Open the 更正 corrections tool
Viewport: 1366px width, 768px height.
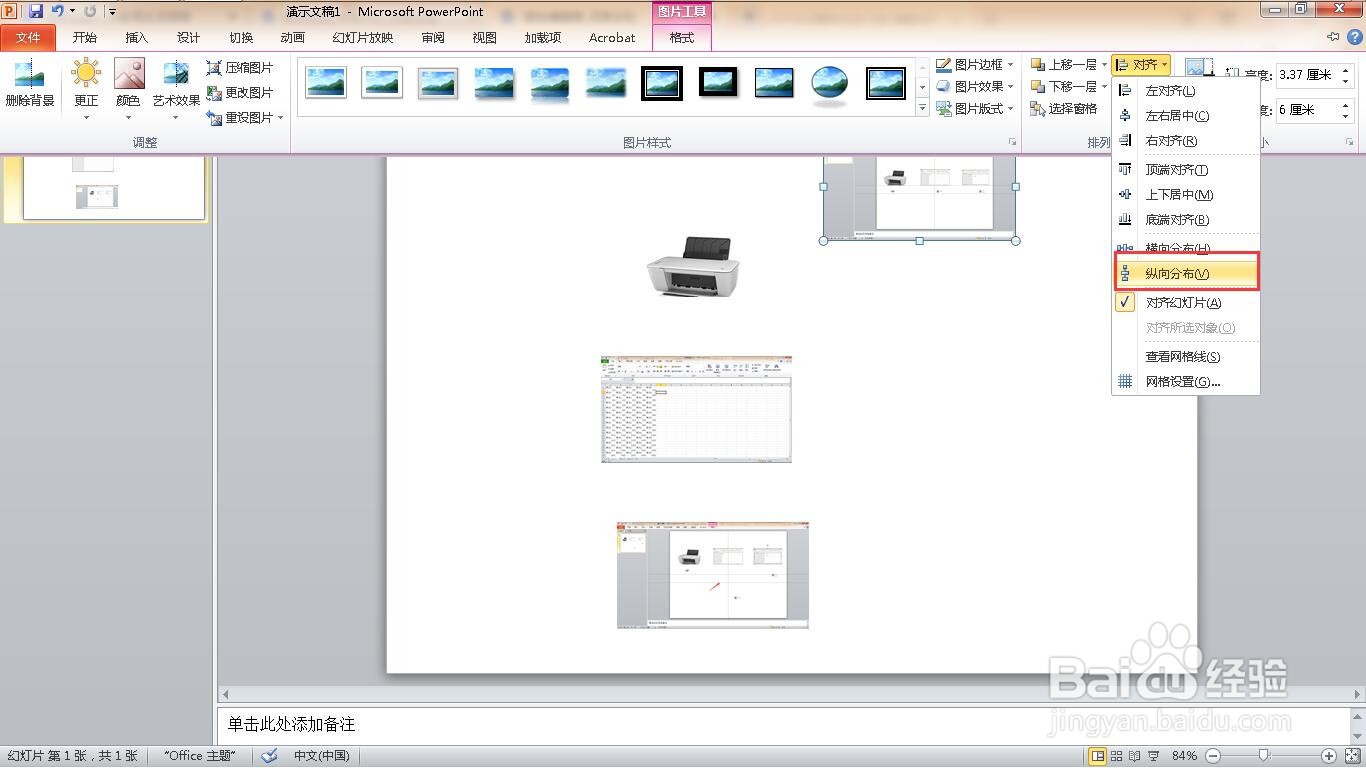(x=86, y=88)
